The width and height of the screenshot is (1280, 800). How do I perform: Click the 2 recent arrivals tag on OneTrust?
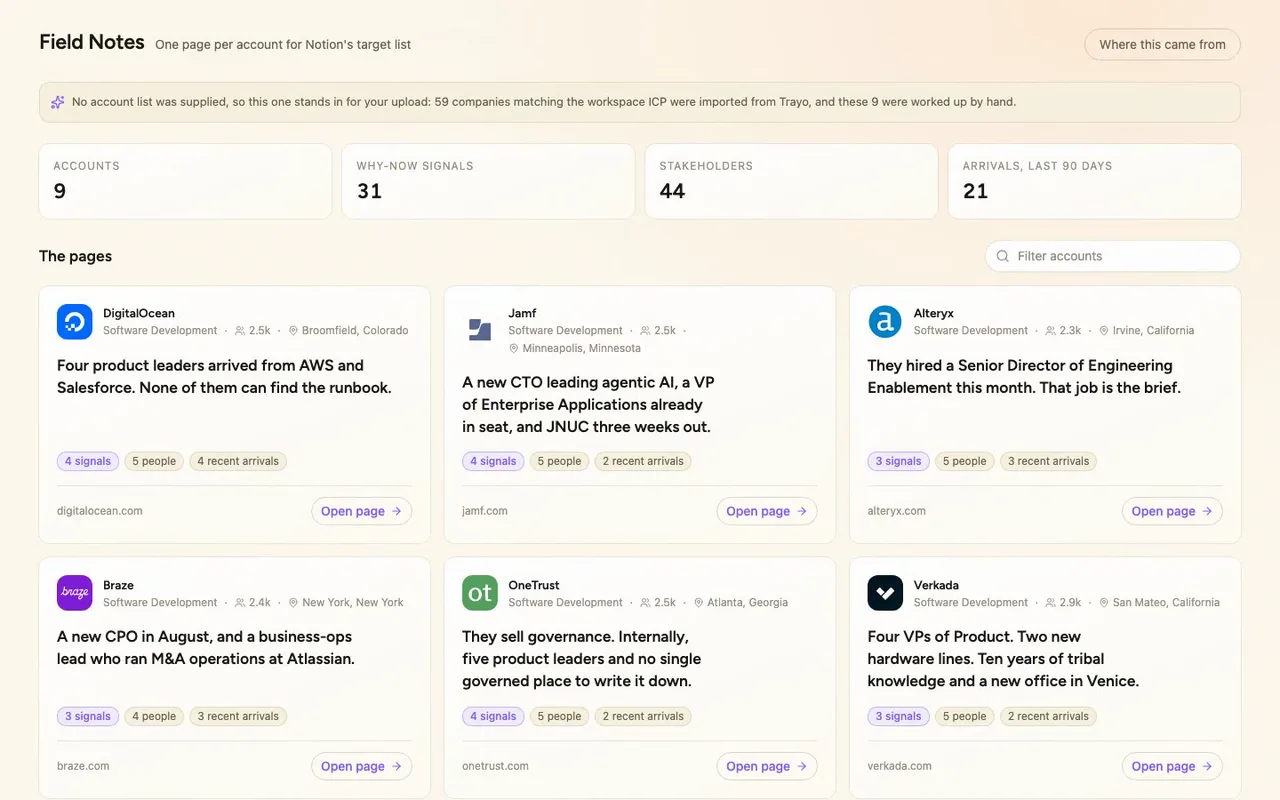(643, 716)
